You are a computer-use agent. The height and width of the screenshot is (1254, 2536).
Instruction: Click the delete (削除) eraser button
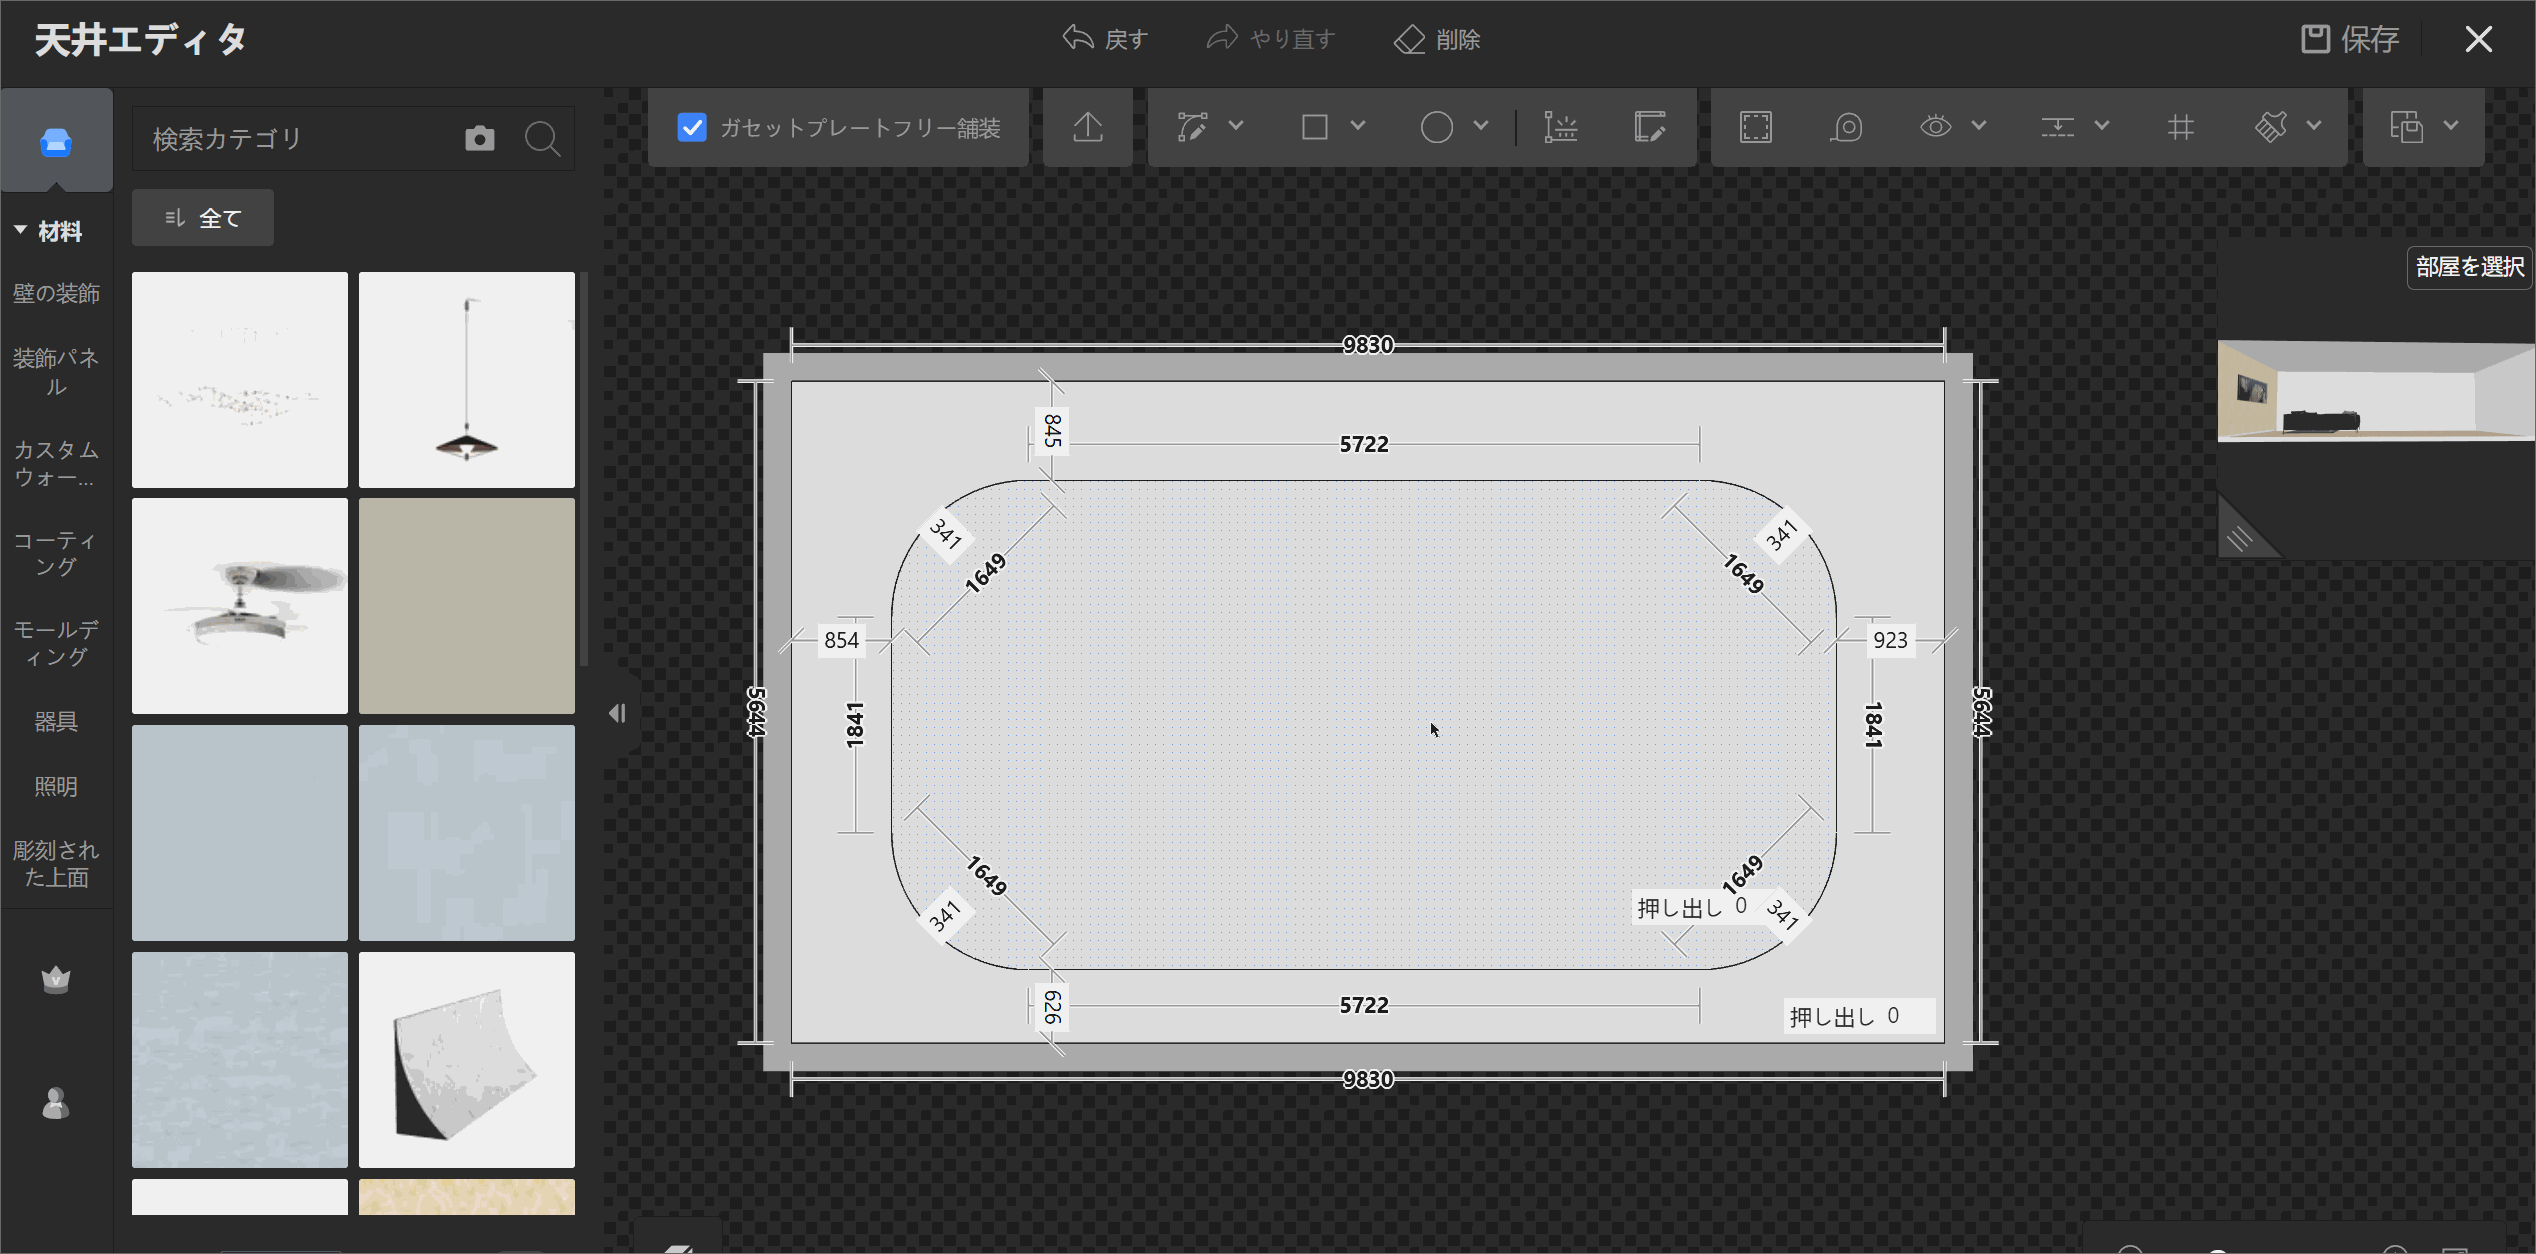tap(1437, 39)
